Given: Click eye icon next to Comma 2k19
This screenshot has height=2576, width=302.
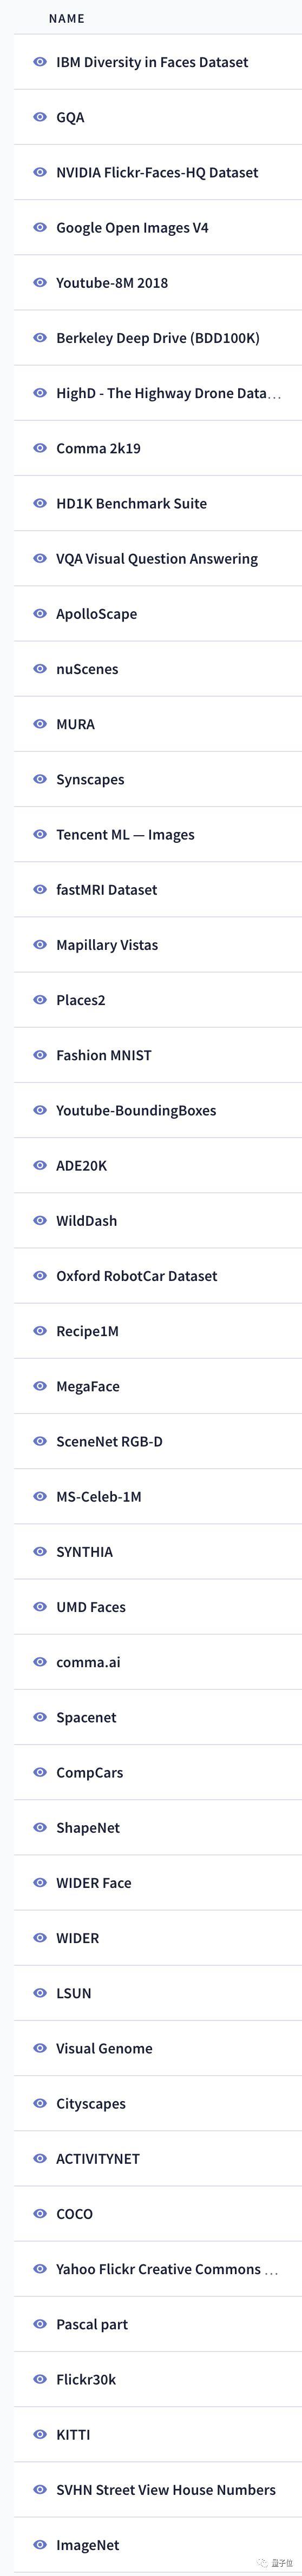Looking at the screenshot, I should click(40, 448).
